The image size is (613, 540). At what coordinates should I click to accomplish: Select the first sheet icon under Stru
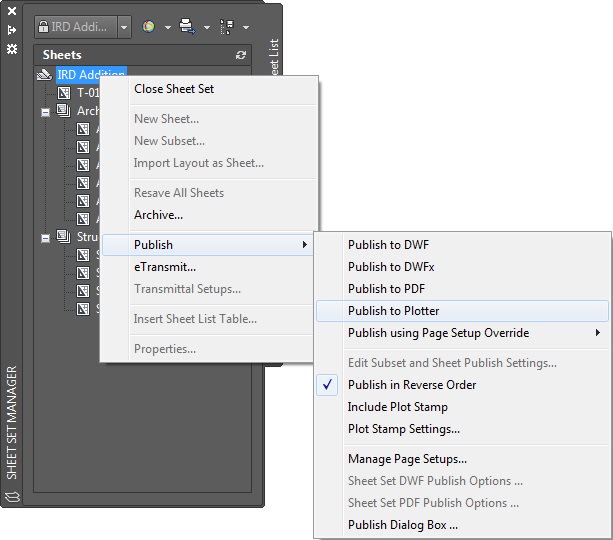(83, 255)
